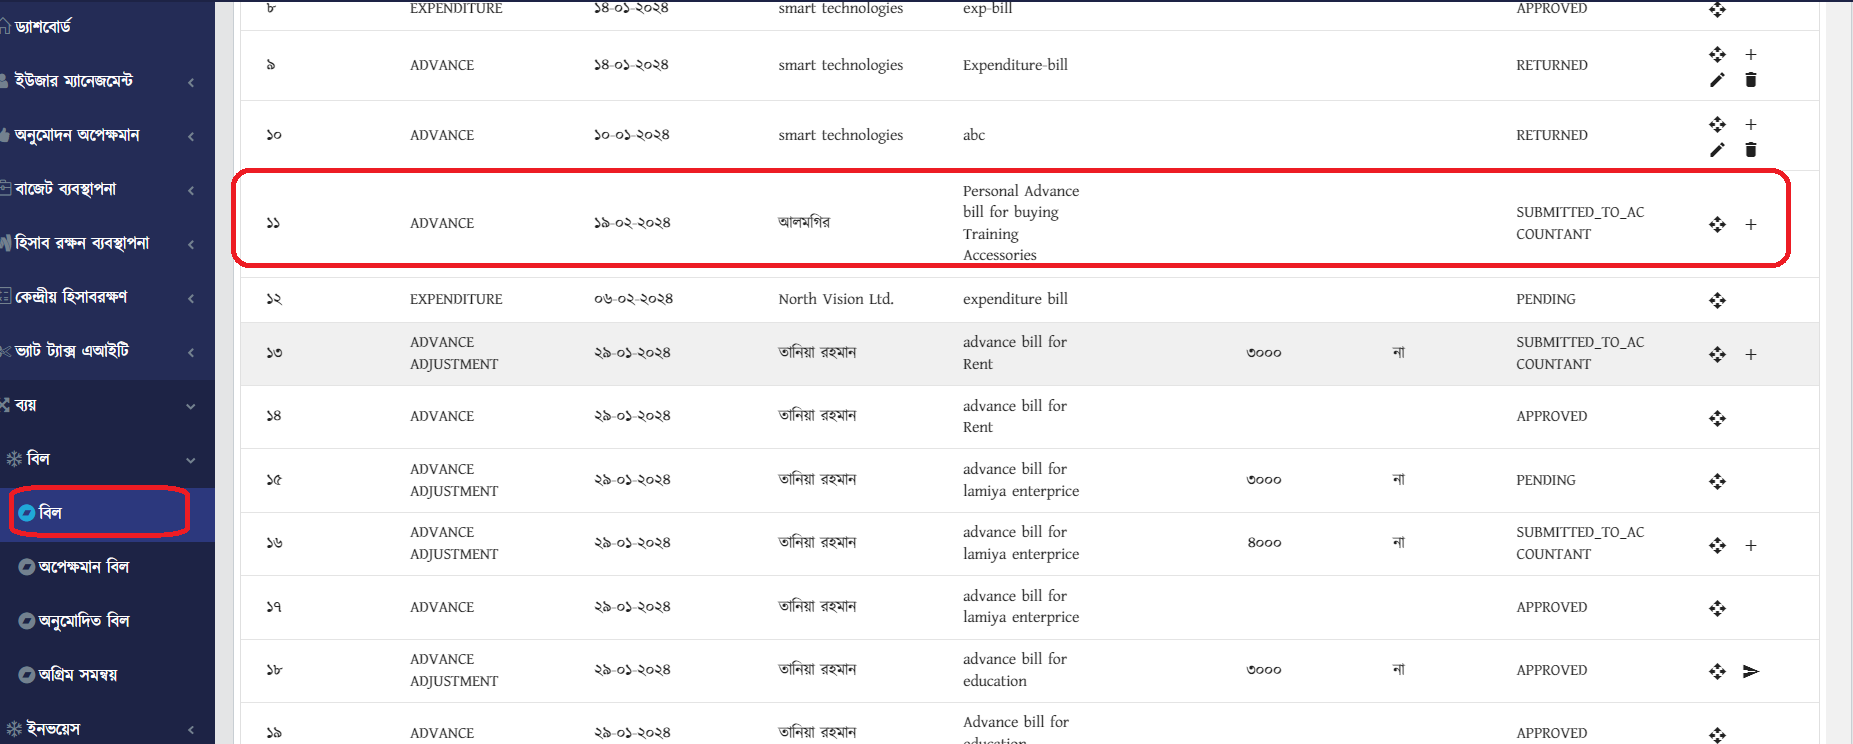Delete row ১০ using its trash icon
This screenshot has width=1853, height=744.
click(x=1751, y=150)
